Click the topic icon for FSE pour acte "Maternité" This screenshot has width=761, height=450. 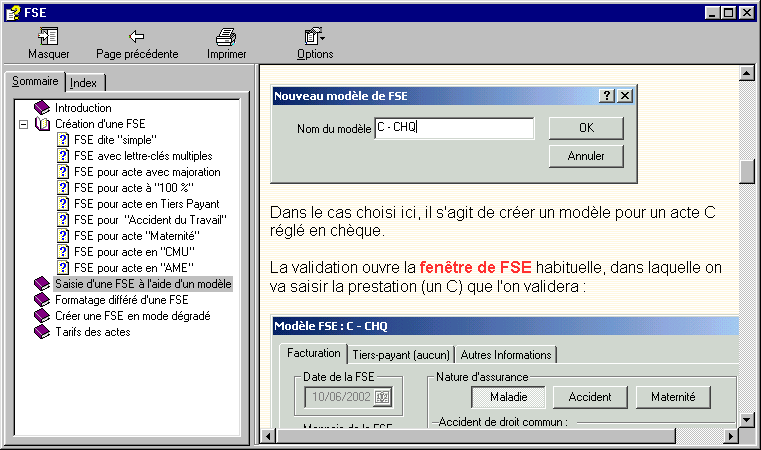click(x=63, y=236)
